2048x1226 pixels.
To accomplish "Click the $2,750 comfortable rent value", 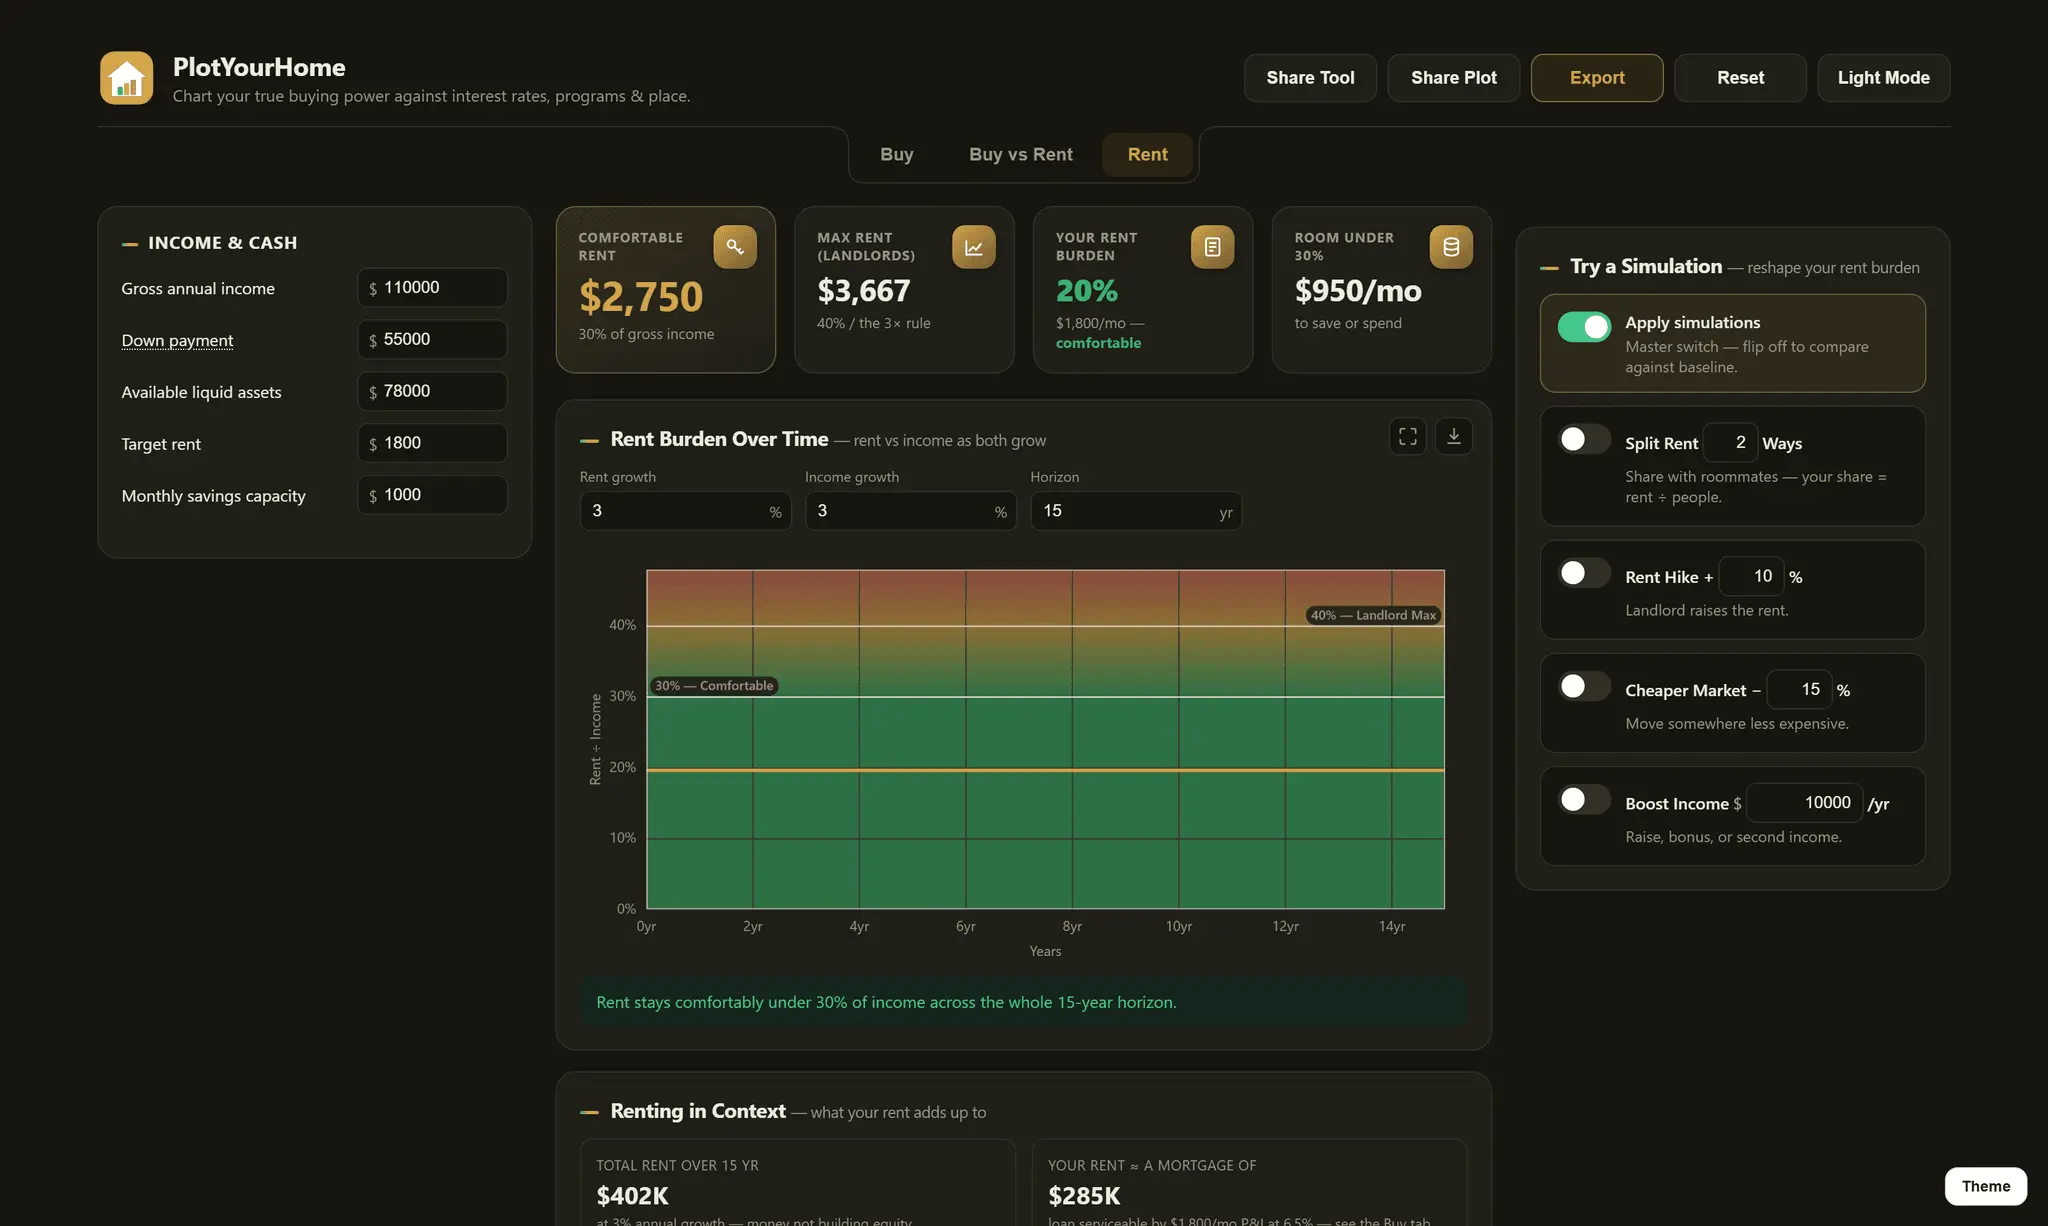I will click(641, 297).
